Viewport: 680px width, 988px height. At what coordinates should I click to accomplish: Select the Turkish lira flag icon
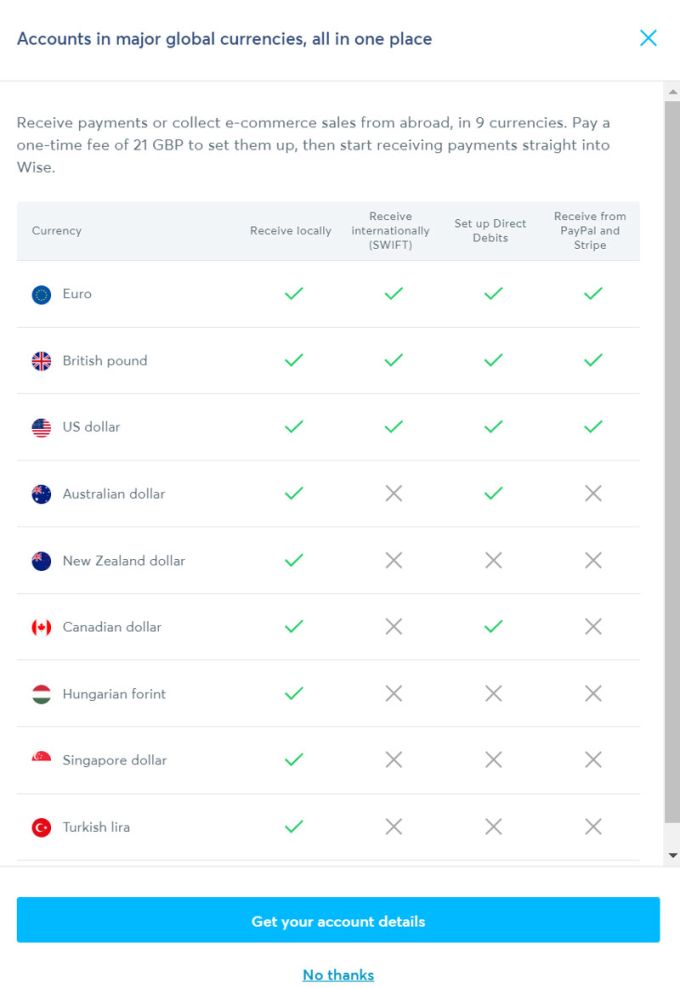pyautogui.click(x=42, y=827)
